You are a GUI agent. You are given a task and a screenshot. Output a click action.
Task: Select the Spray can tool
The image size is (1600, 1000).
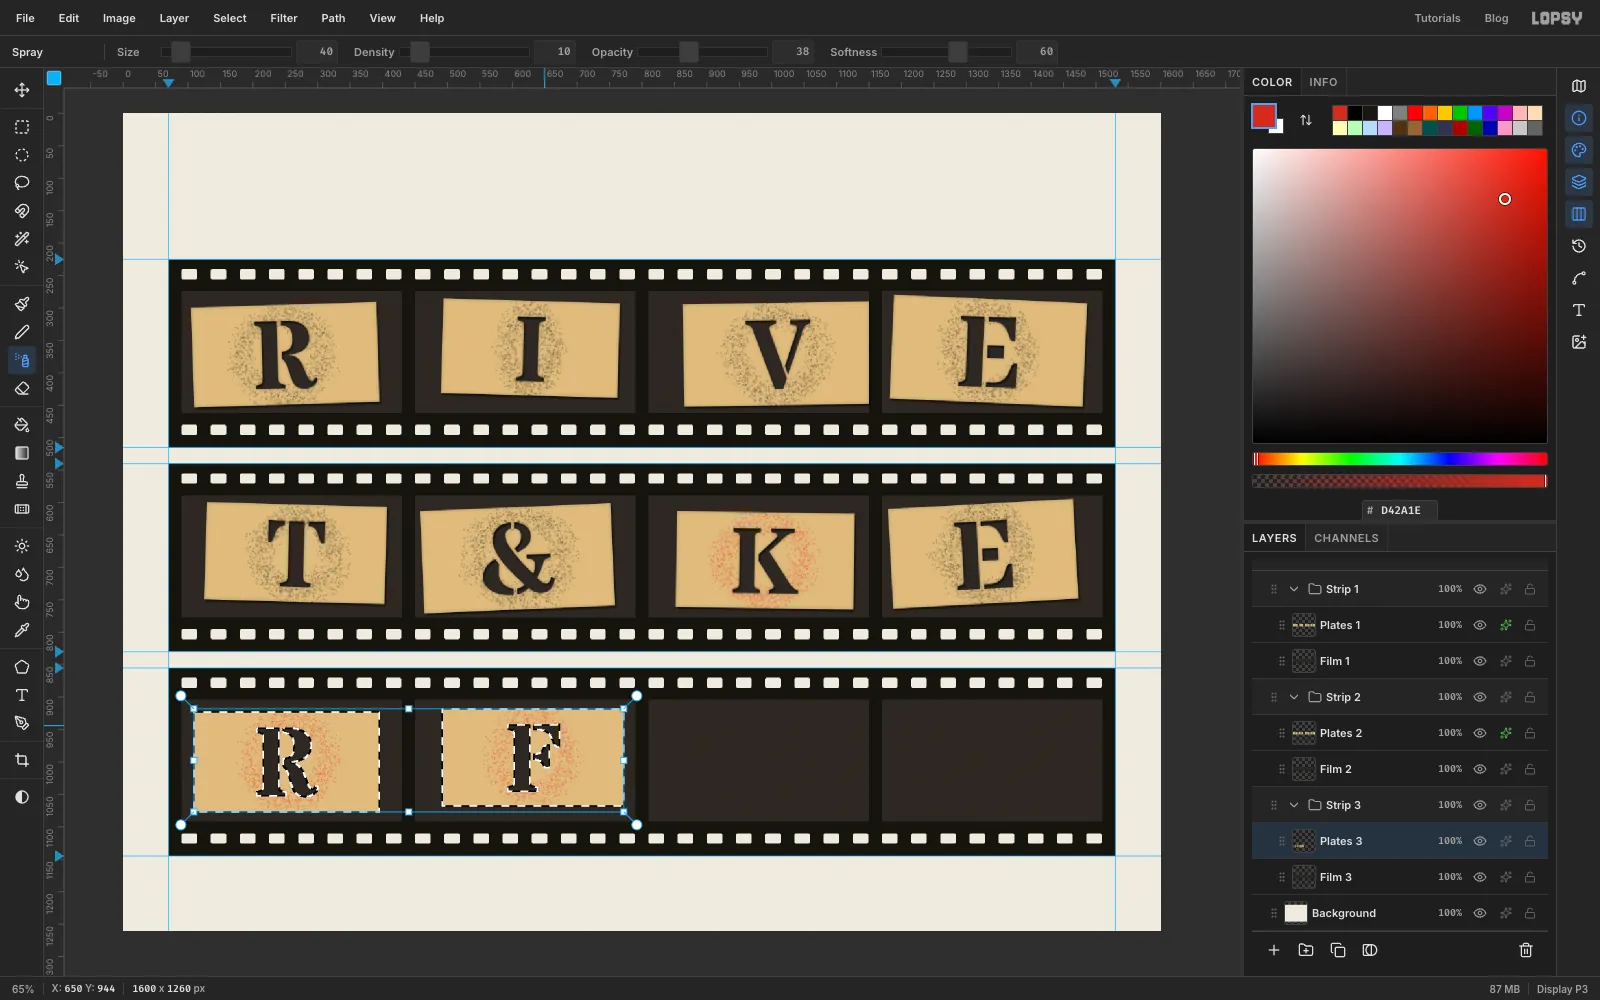[21, 360]
